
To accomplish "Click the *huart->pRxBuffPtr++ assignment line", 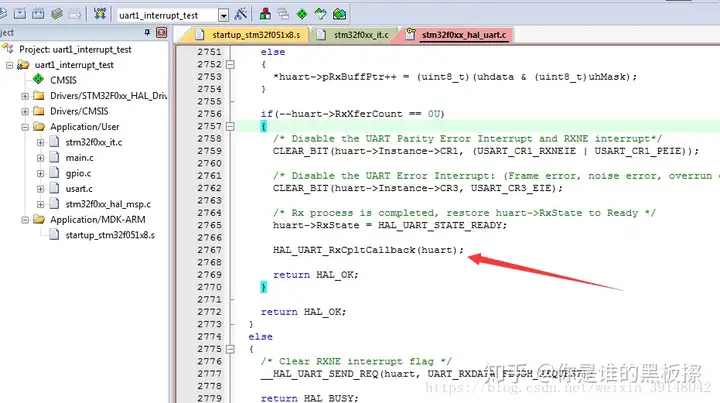I will click(455, 77).
